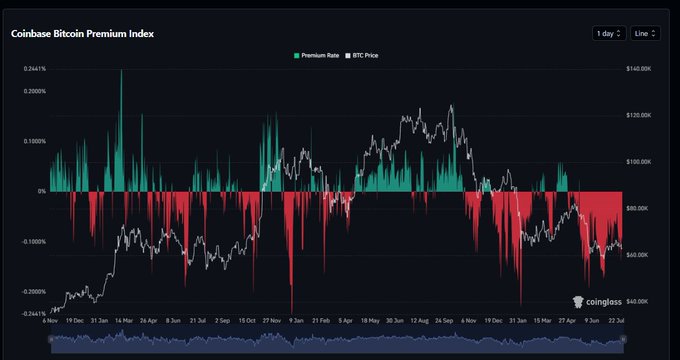Click the 27 Nov date label
This screenshot has width=680, height=360.
(272, 321)
